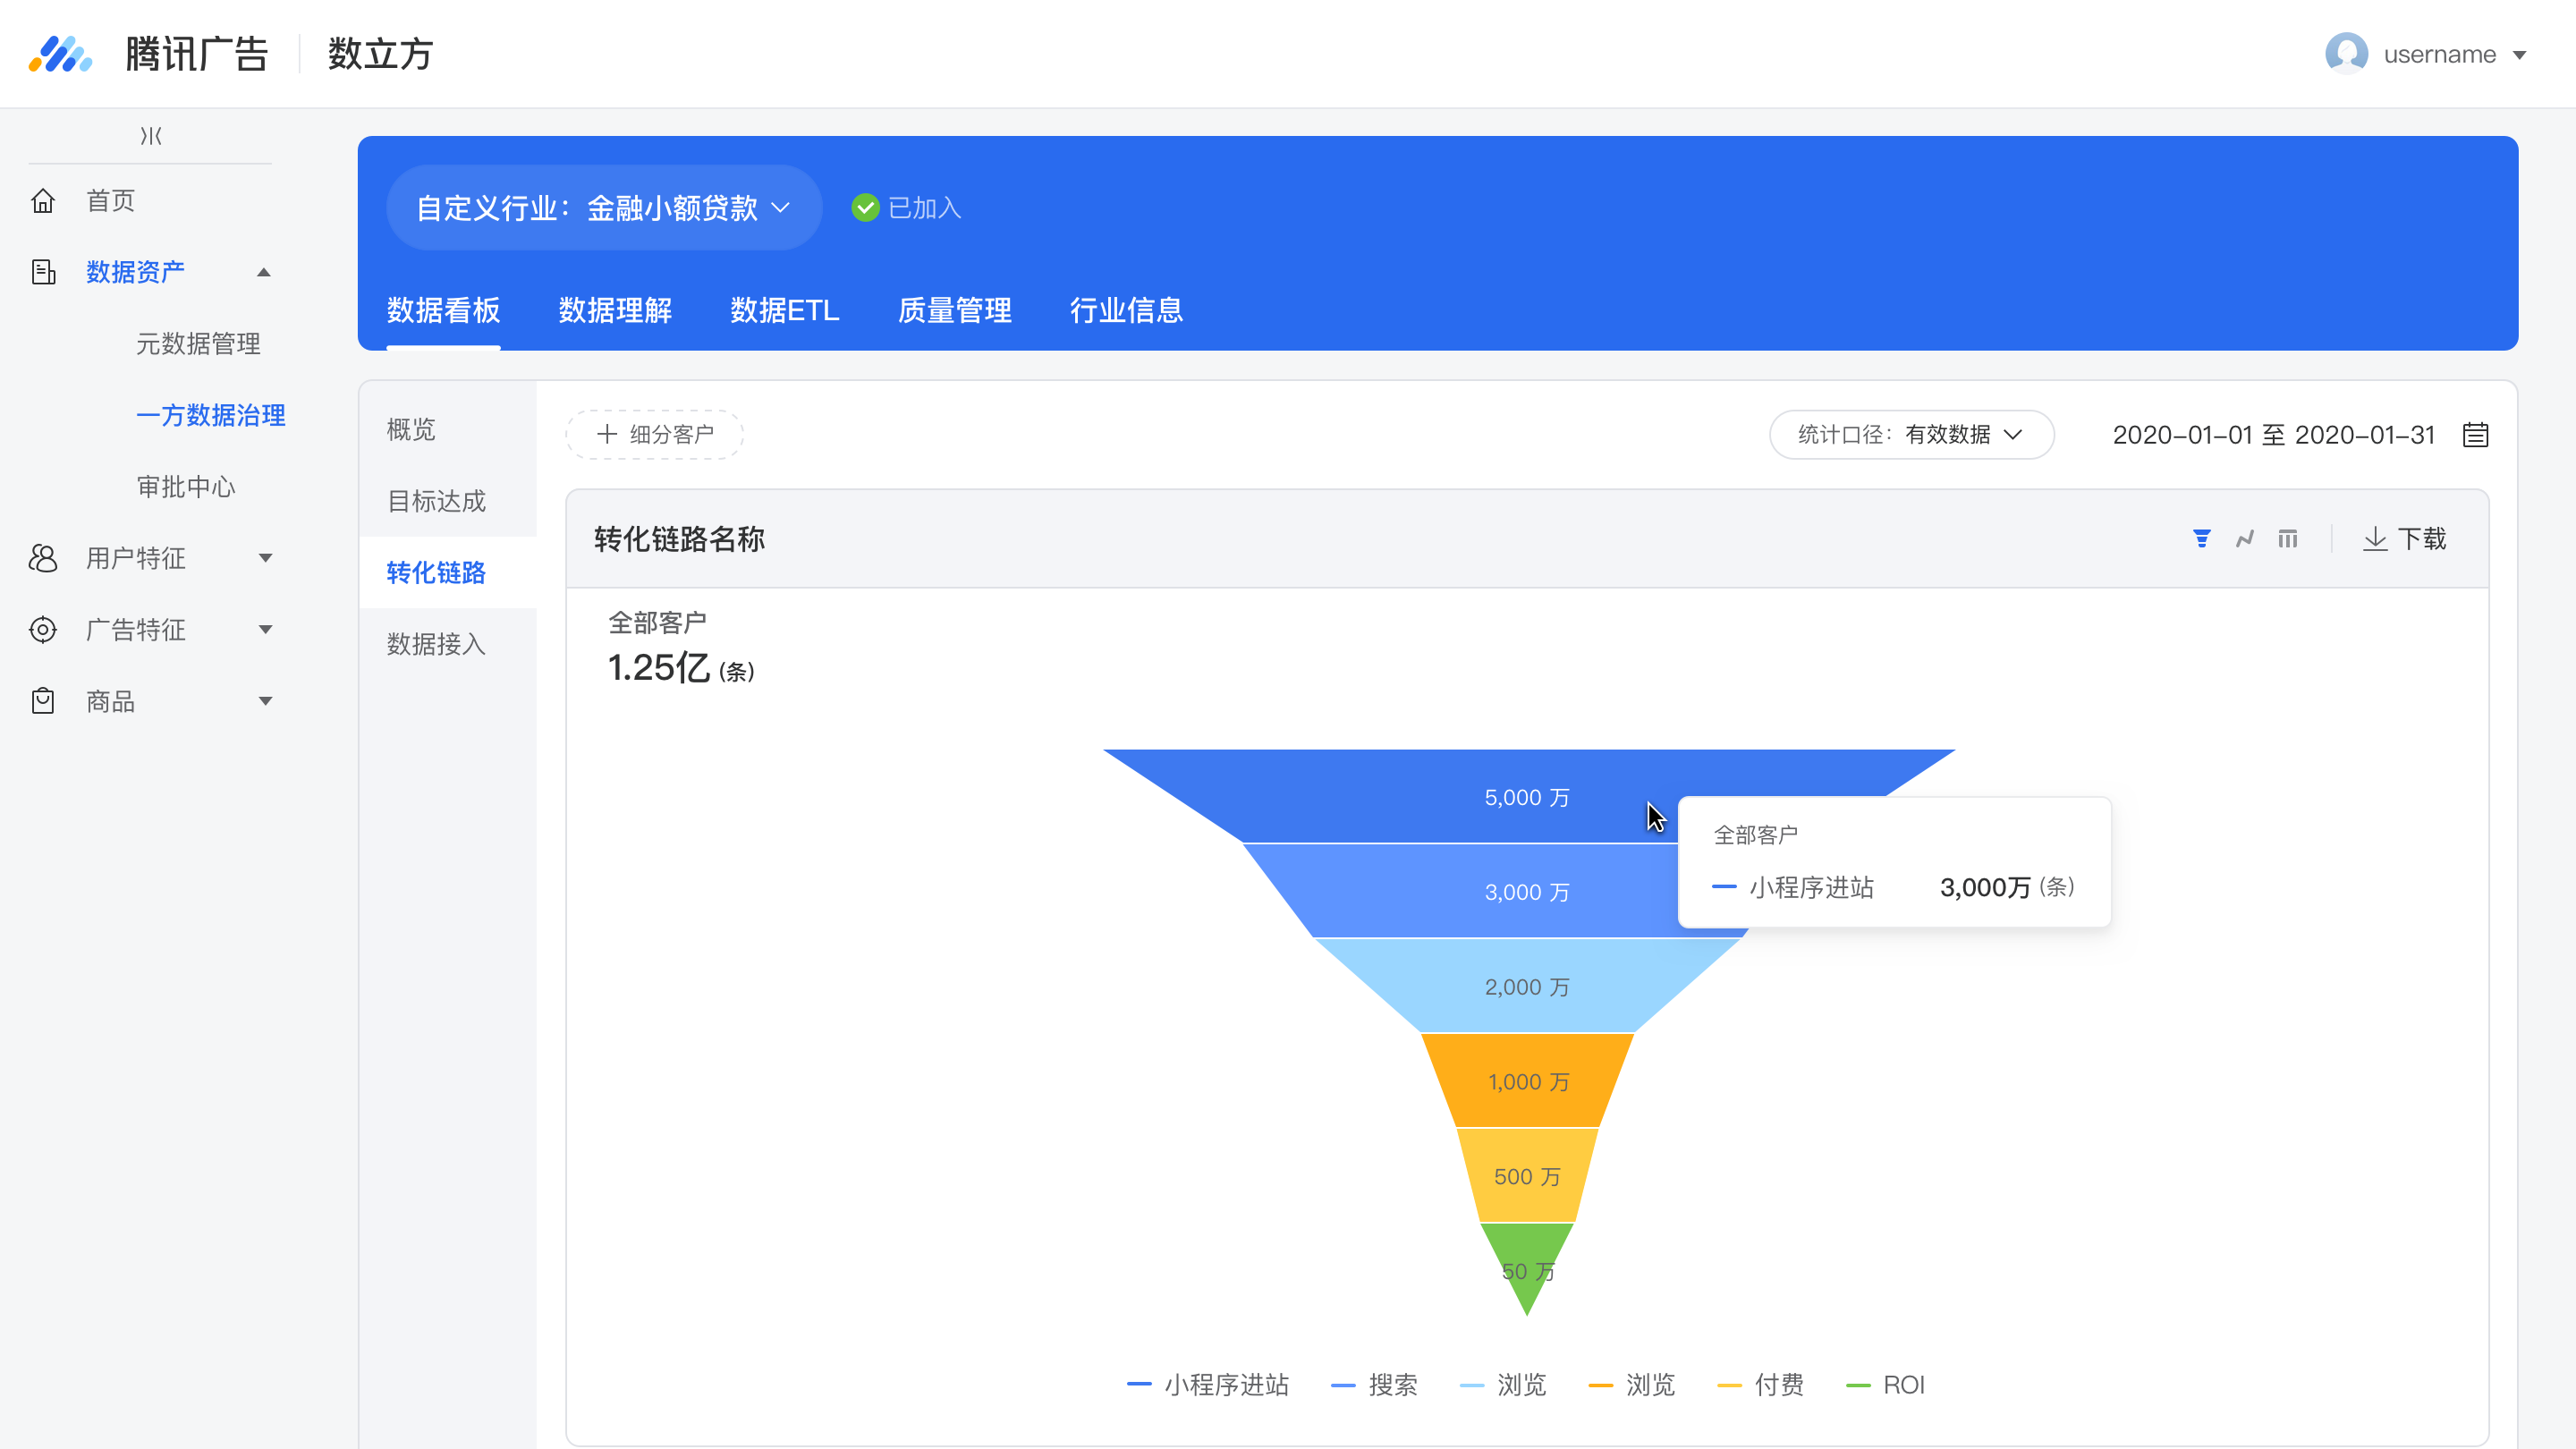The height and width of the screenshot is (1449, 2576).
Task: Click the yellow 500 万 funnel segment
Action: 1527,1176
